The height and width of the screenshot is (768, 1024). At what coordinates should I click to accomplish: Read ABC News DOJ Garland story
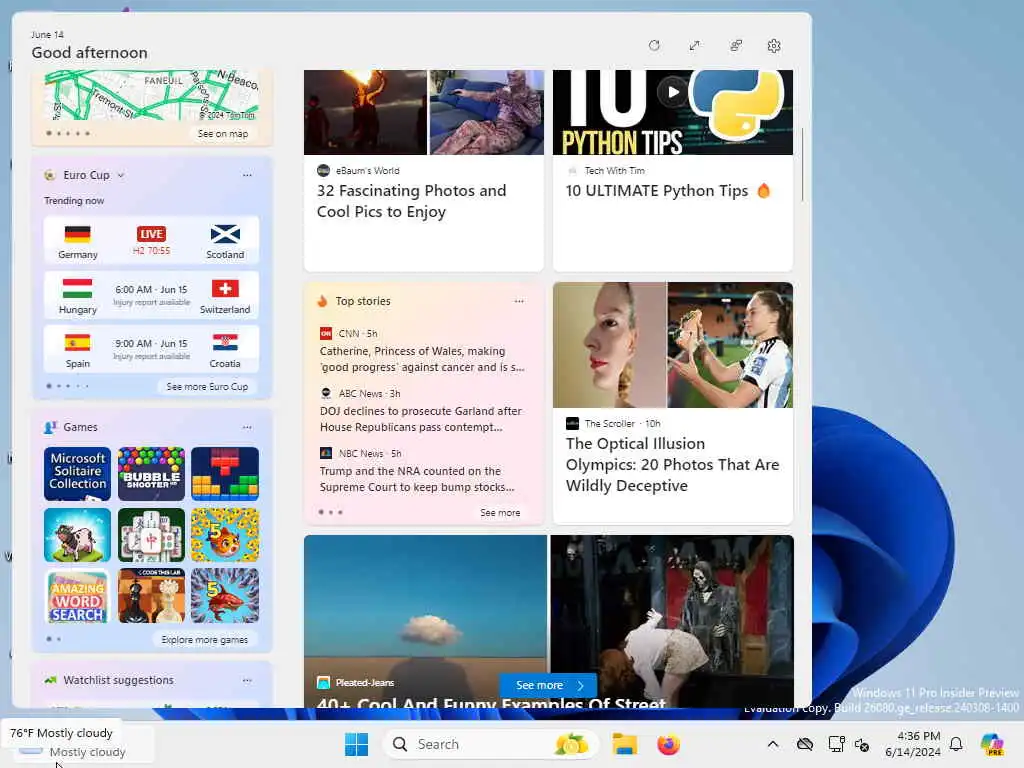tap(421, 419)
